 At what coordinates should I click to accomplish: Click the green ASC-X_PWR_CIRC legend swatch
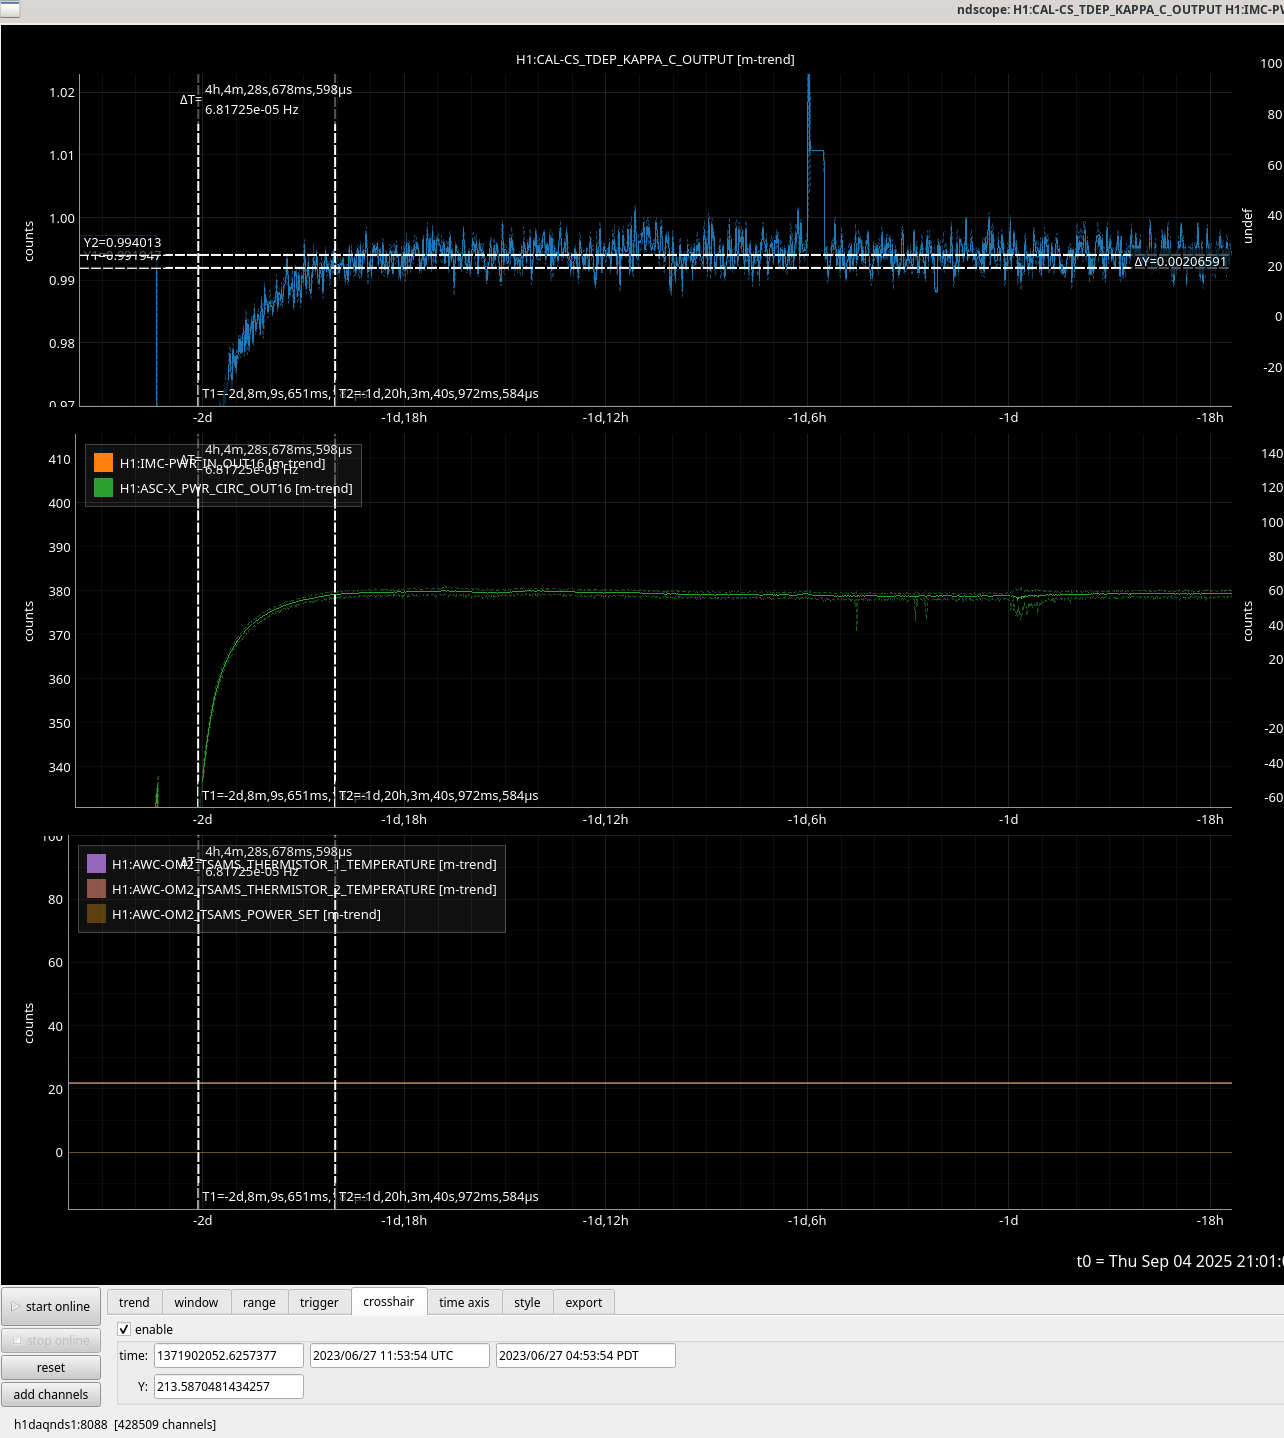coord(103,488)
